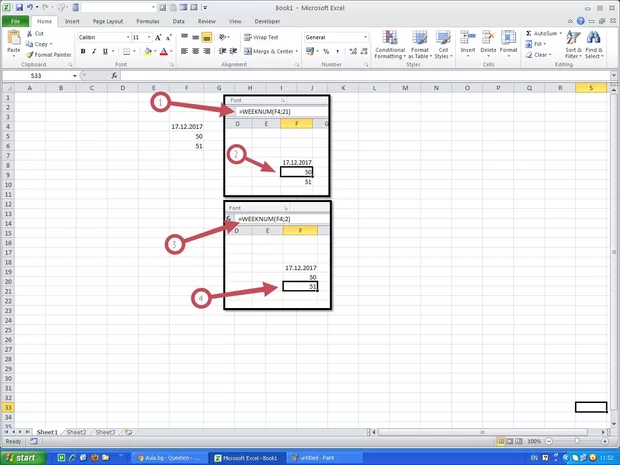Expand the Merge & Center dropdown arrow

click(x=298, y=51)
